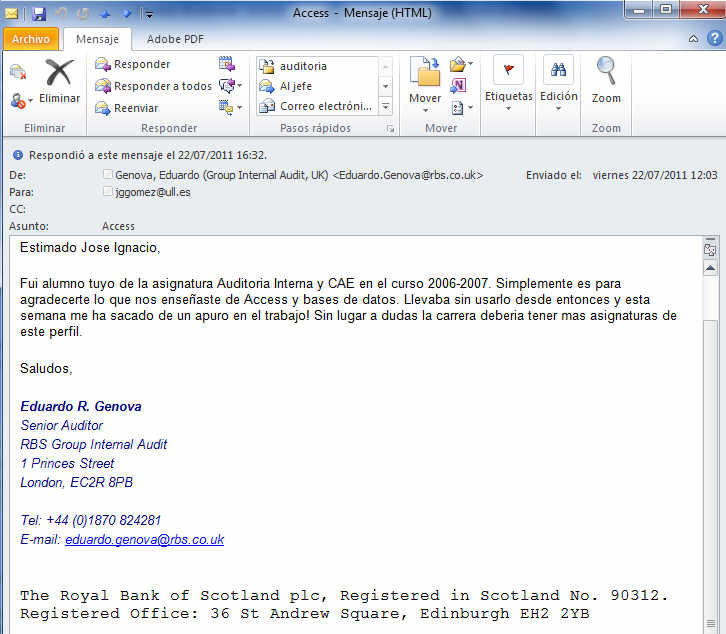Open the Archivo tab

[32, 39]
